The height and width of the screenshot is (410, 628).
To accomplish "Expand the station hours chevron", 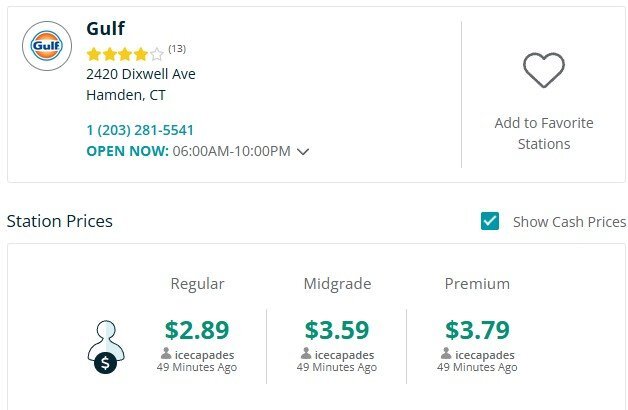I will click(303, 152).
